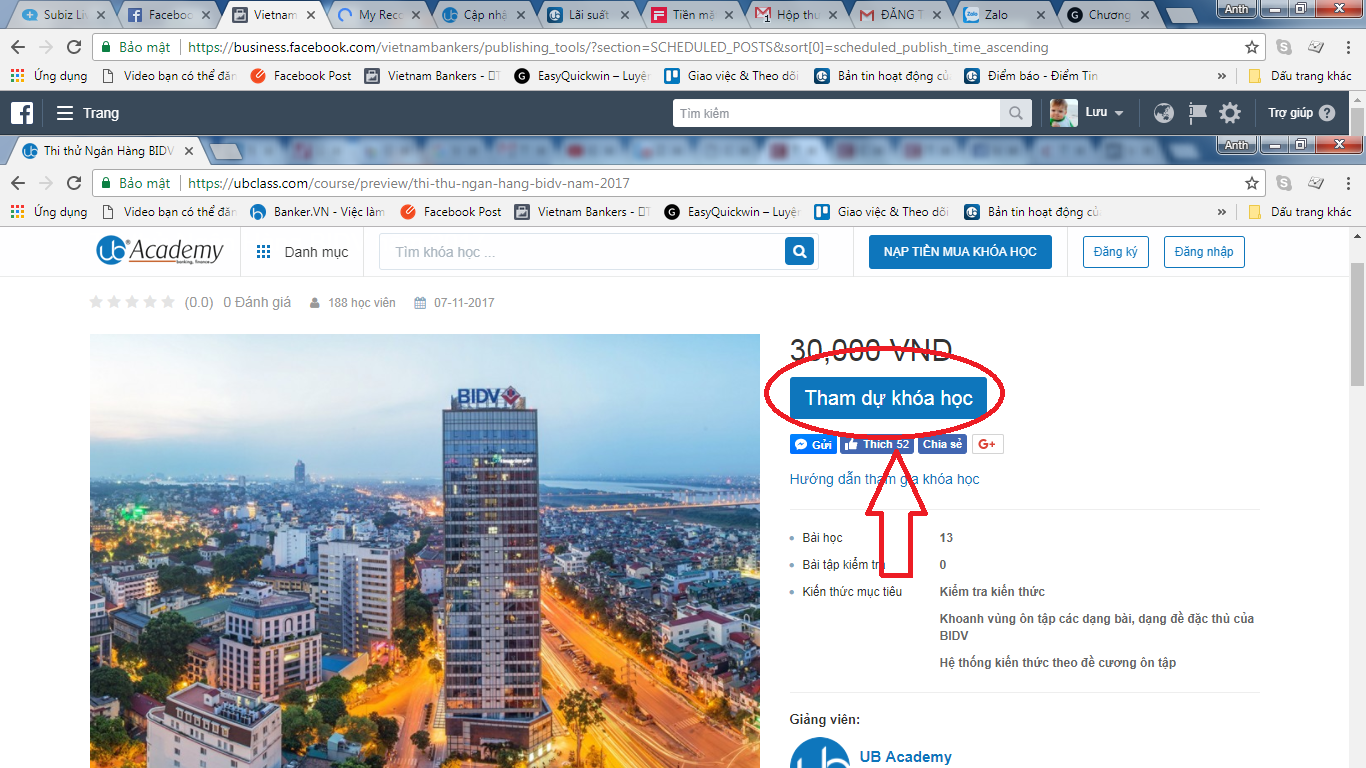Expand bookmarks overflow chevron in Facebook window
1366x768 pixels.
click(1221, 76)
